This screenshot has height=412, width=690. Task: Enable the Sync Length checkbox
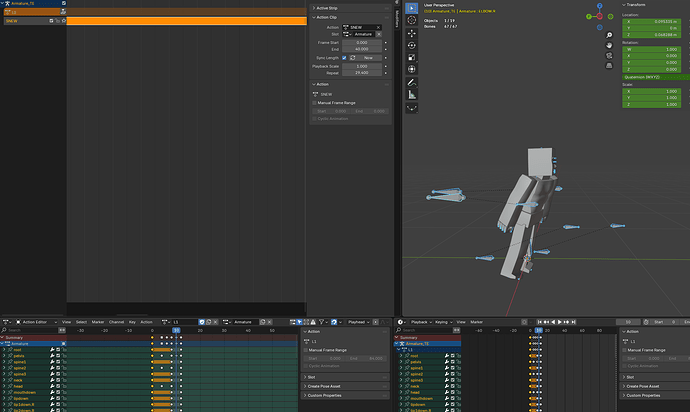(344, 58)
